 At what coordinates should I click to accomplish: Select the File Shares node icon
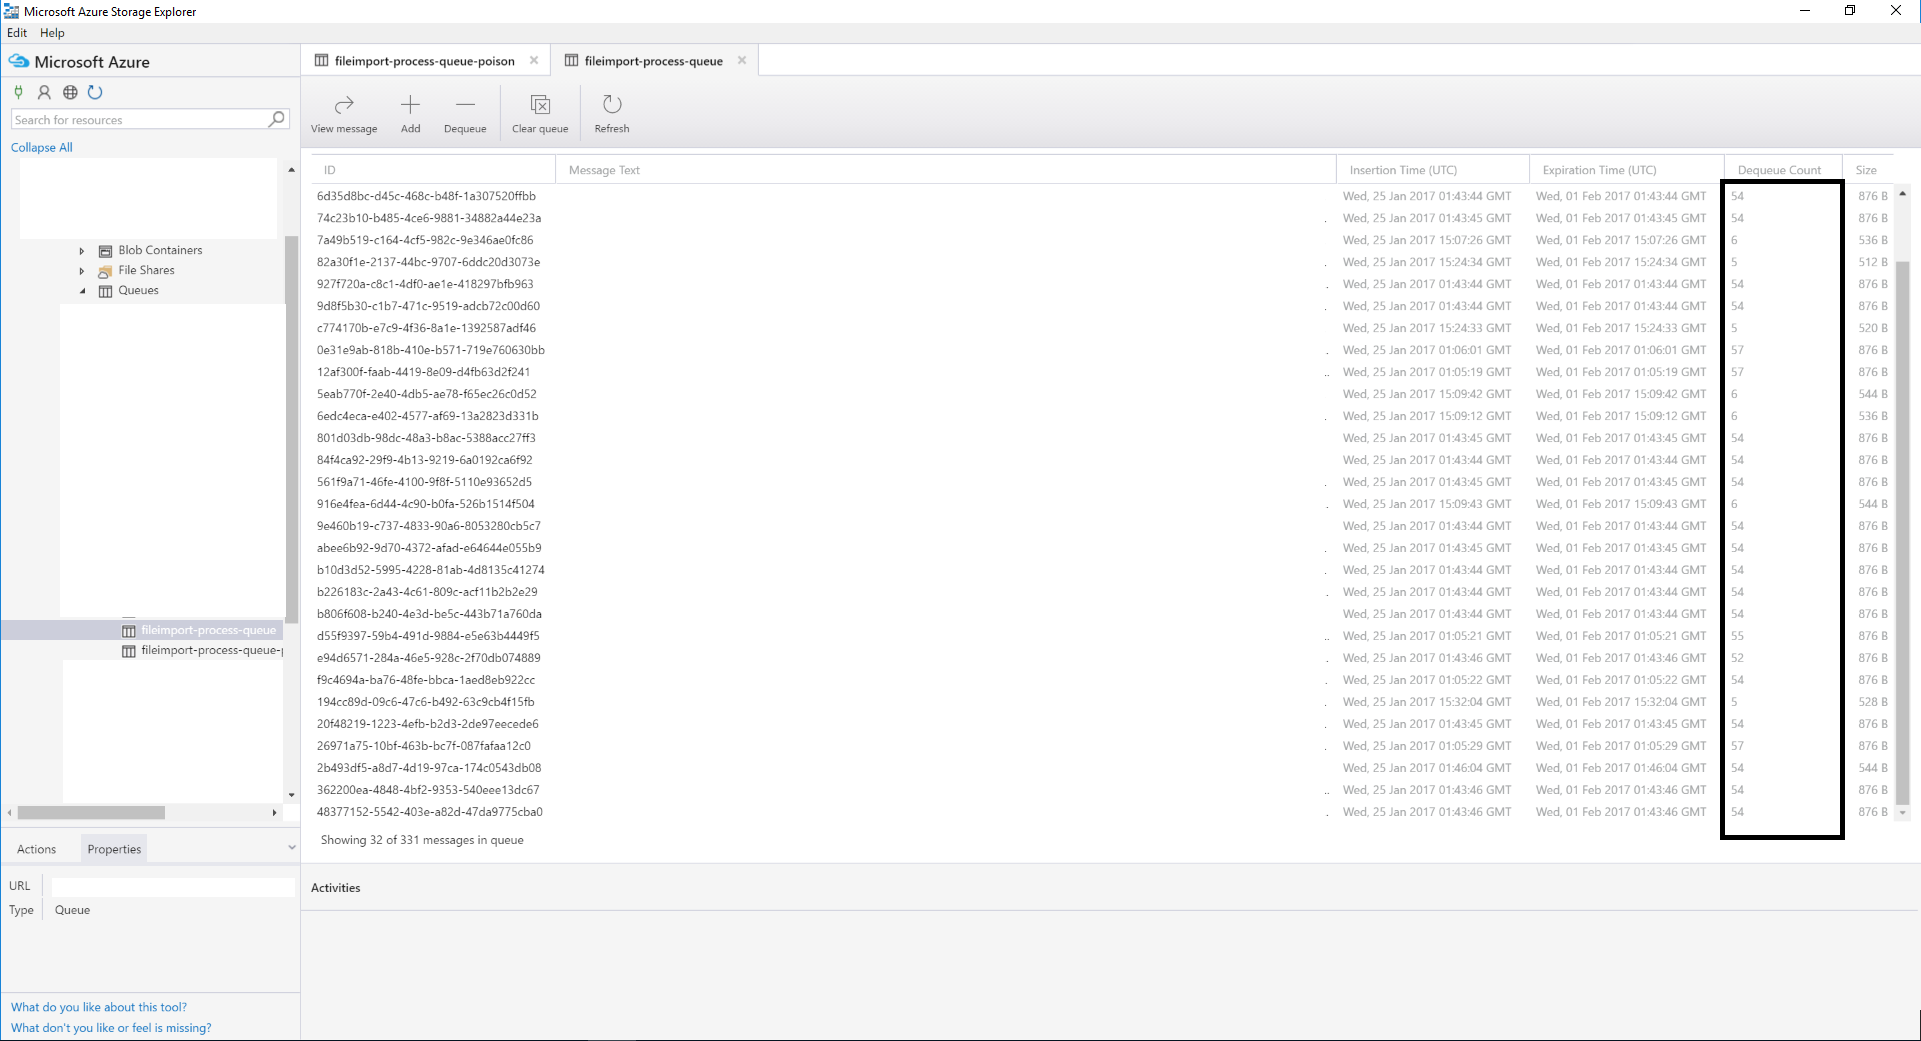pyautogui.click(x=105, y=271)
